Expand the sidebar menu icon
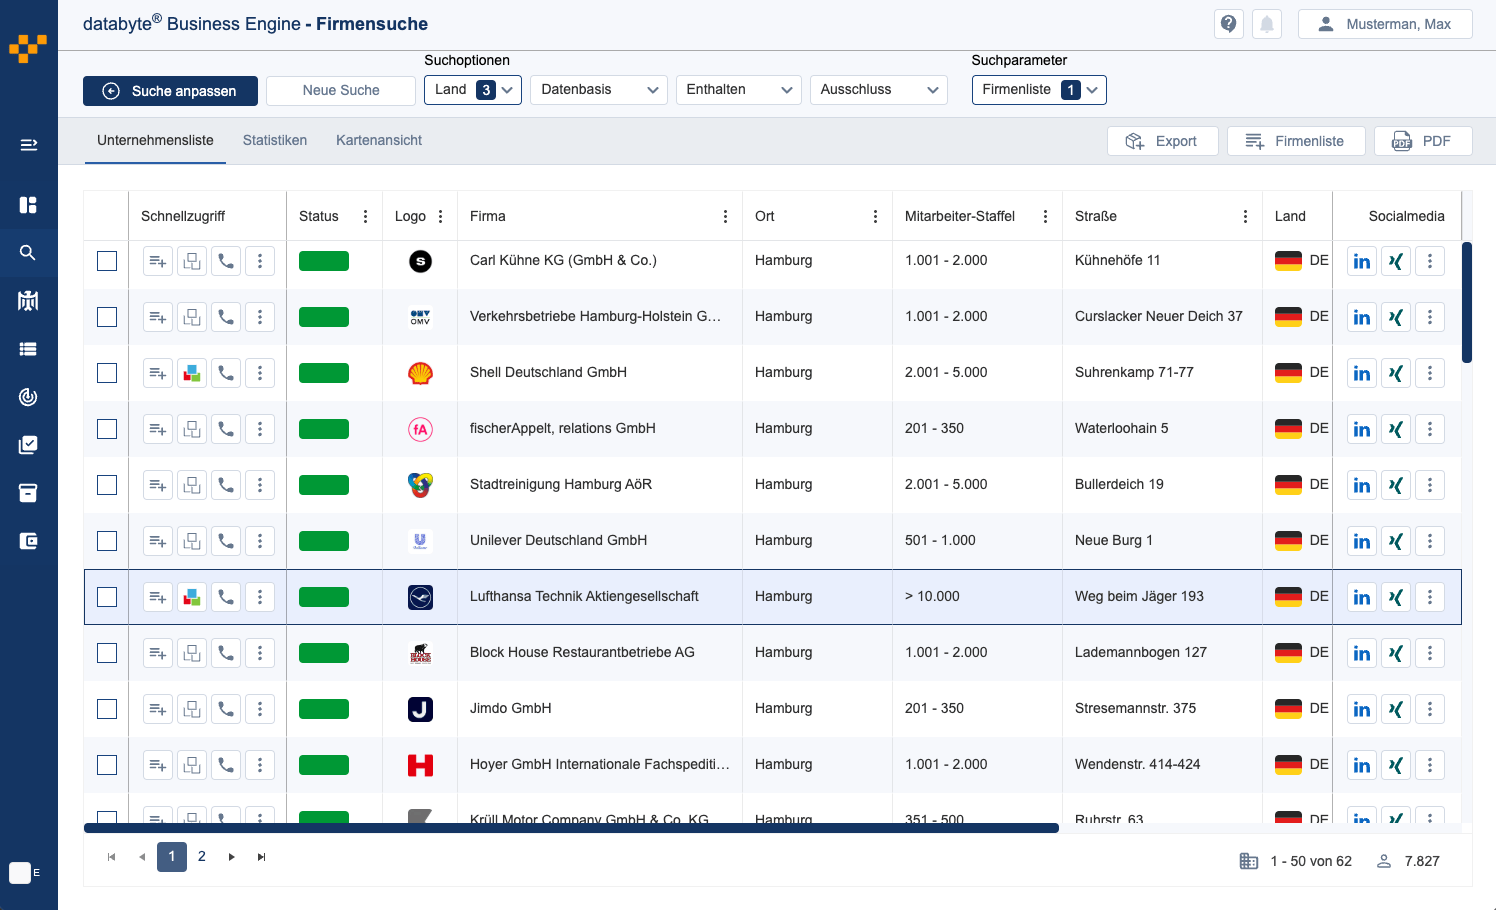Image resolution: width=1496 pixels, height=910 pixels. [28, 145]
